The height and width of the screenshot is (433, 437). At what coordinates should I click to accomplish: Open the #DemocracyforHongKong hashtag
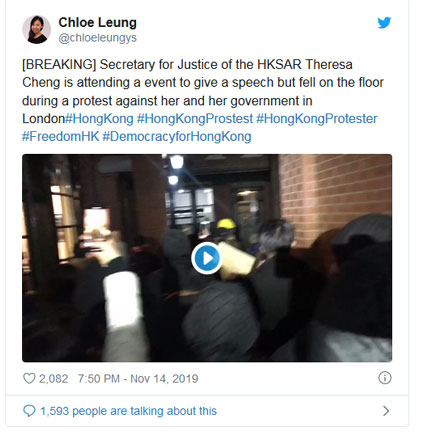pyautogui.click(x=177, y=137)
